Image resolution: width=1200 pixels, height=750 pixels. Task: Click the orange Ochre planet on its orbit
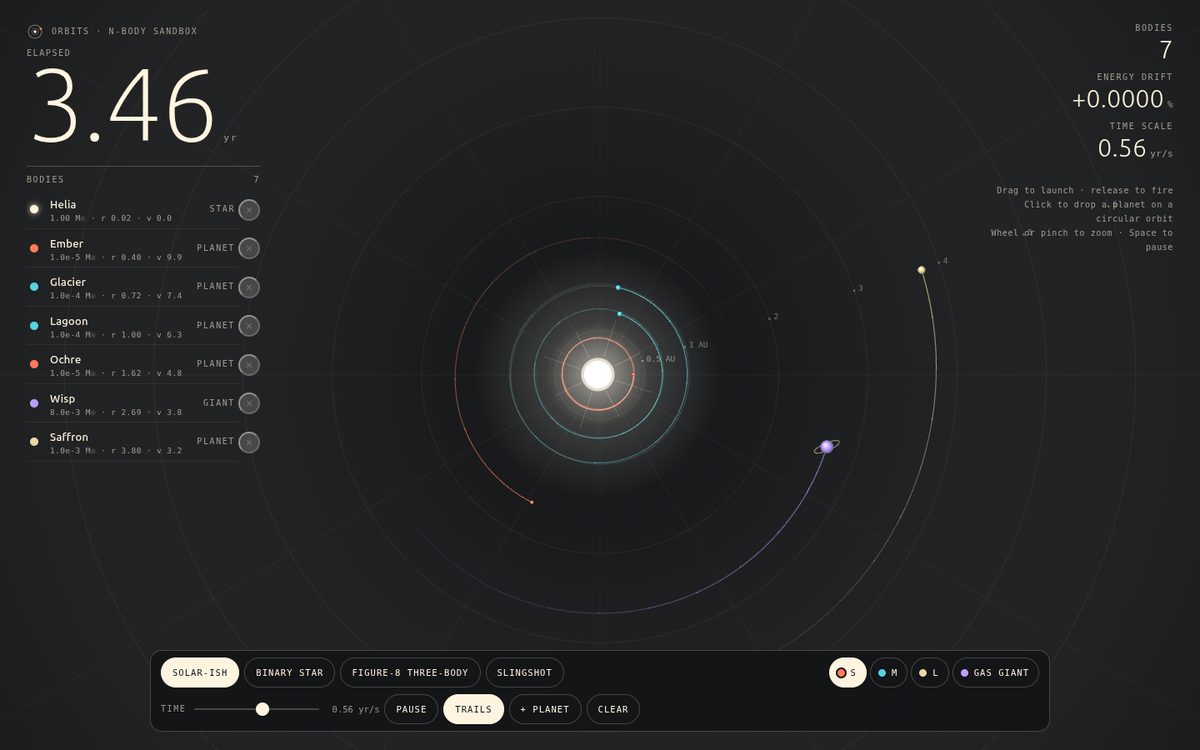[532, 502]
